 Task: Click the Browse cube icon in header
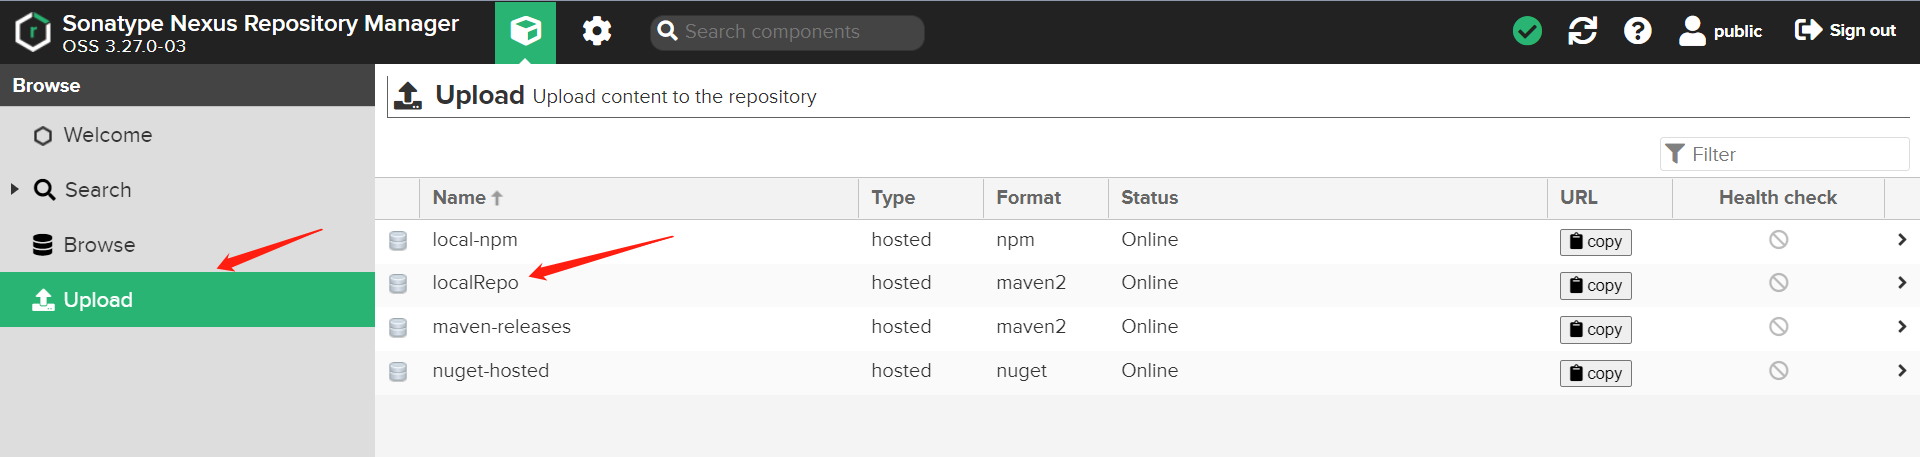click(x=525, y=32)
